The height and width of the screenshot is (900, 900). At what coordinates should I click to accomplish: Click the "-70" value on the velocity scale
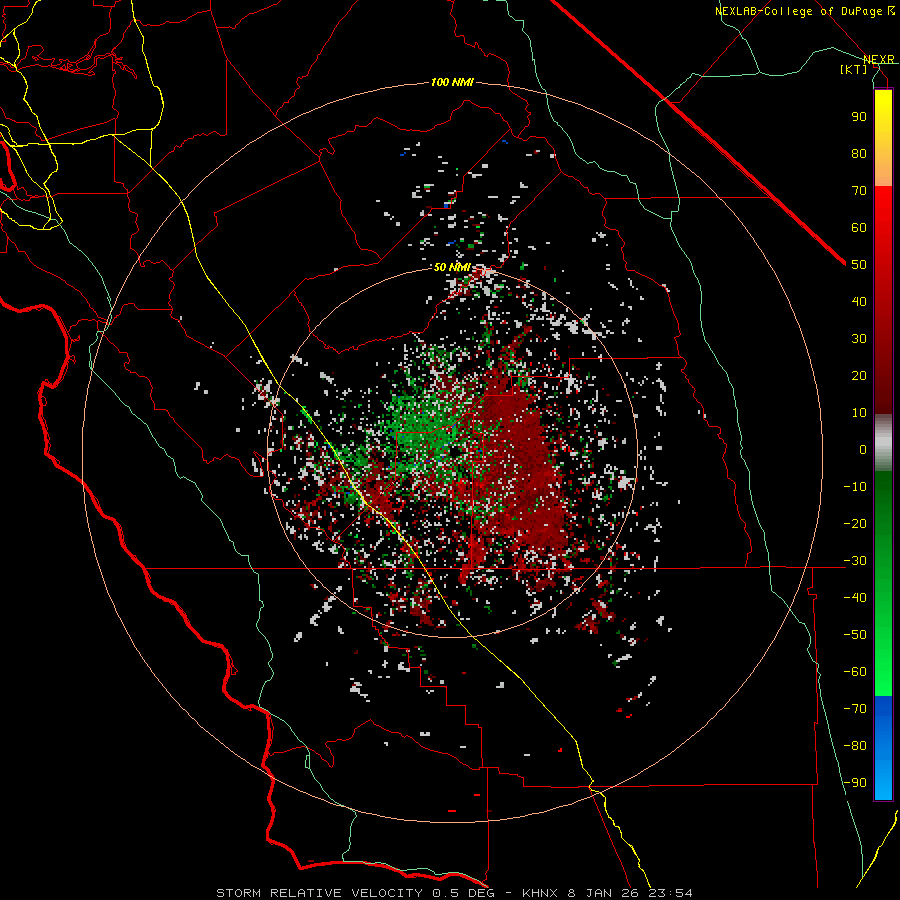coord(855,708)
